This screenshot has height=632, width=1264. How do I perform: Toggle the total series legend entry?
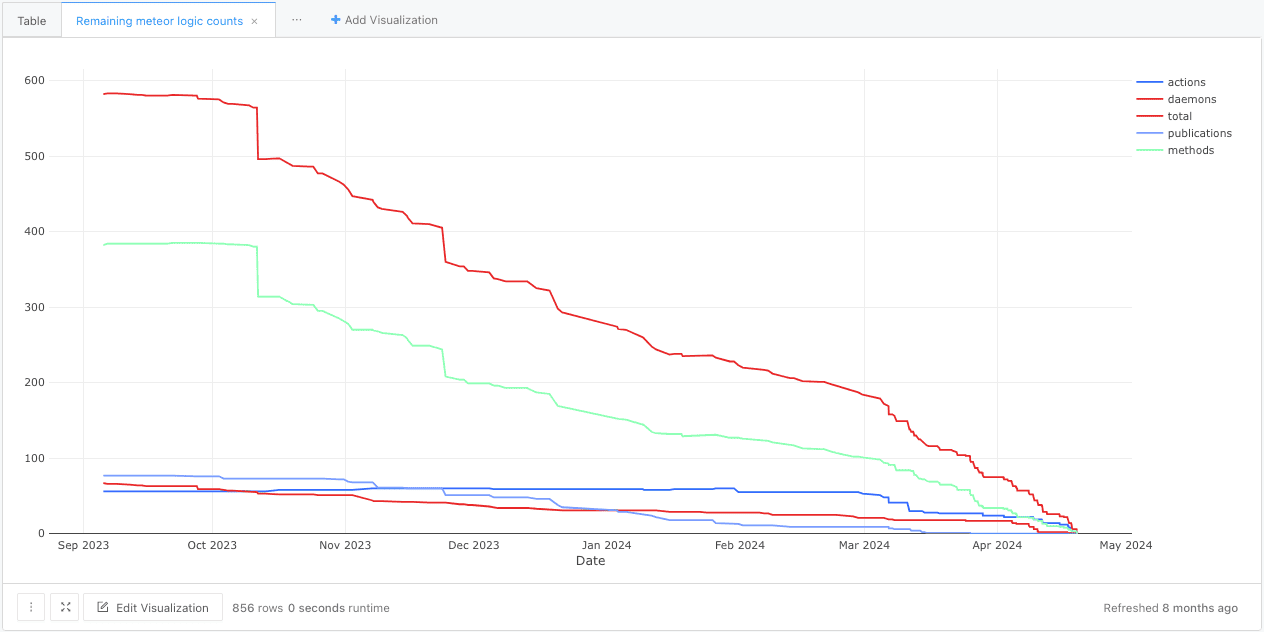coord(1179,116)
